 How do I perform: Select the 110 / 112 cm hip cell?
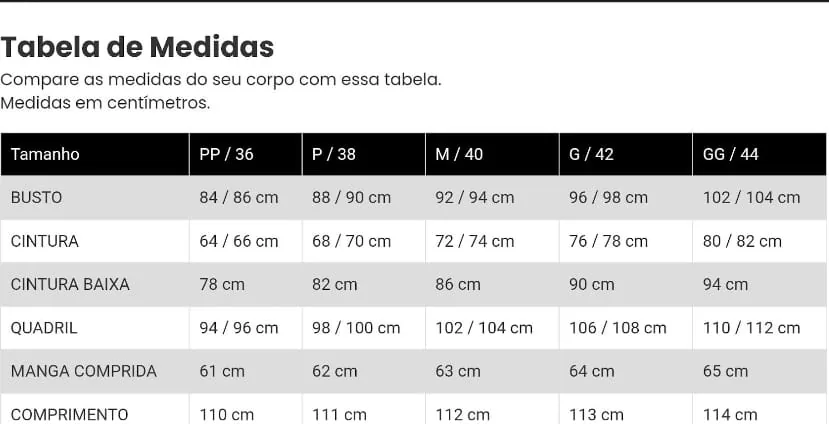click(x=752, y=328)
